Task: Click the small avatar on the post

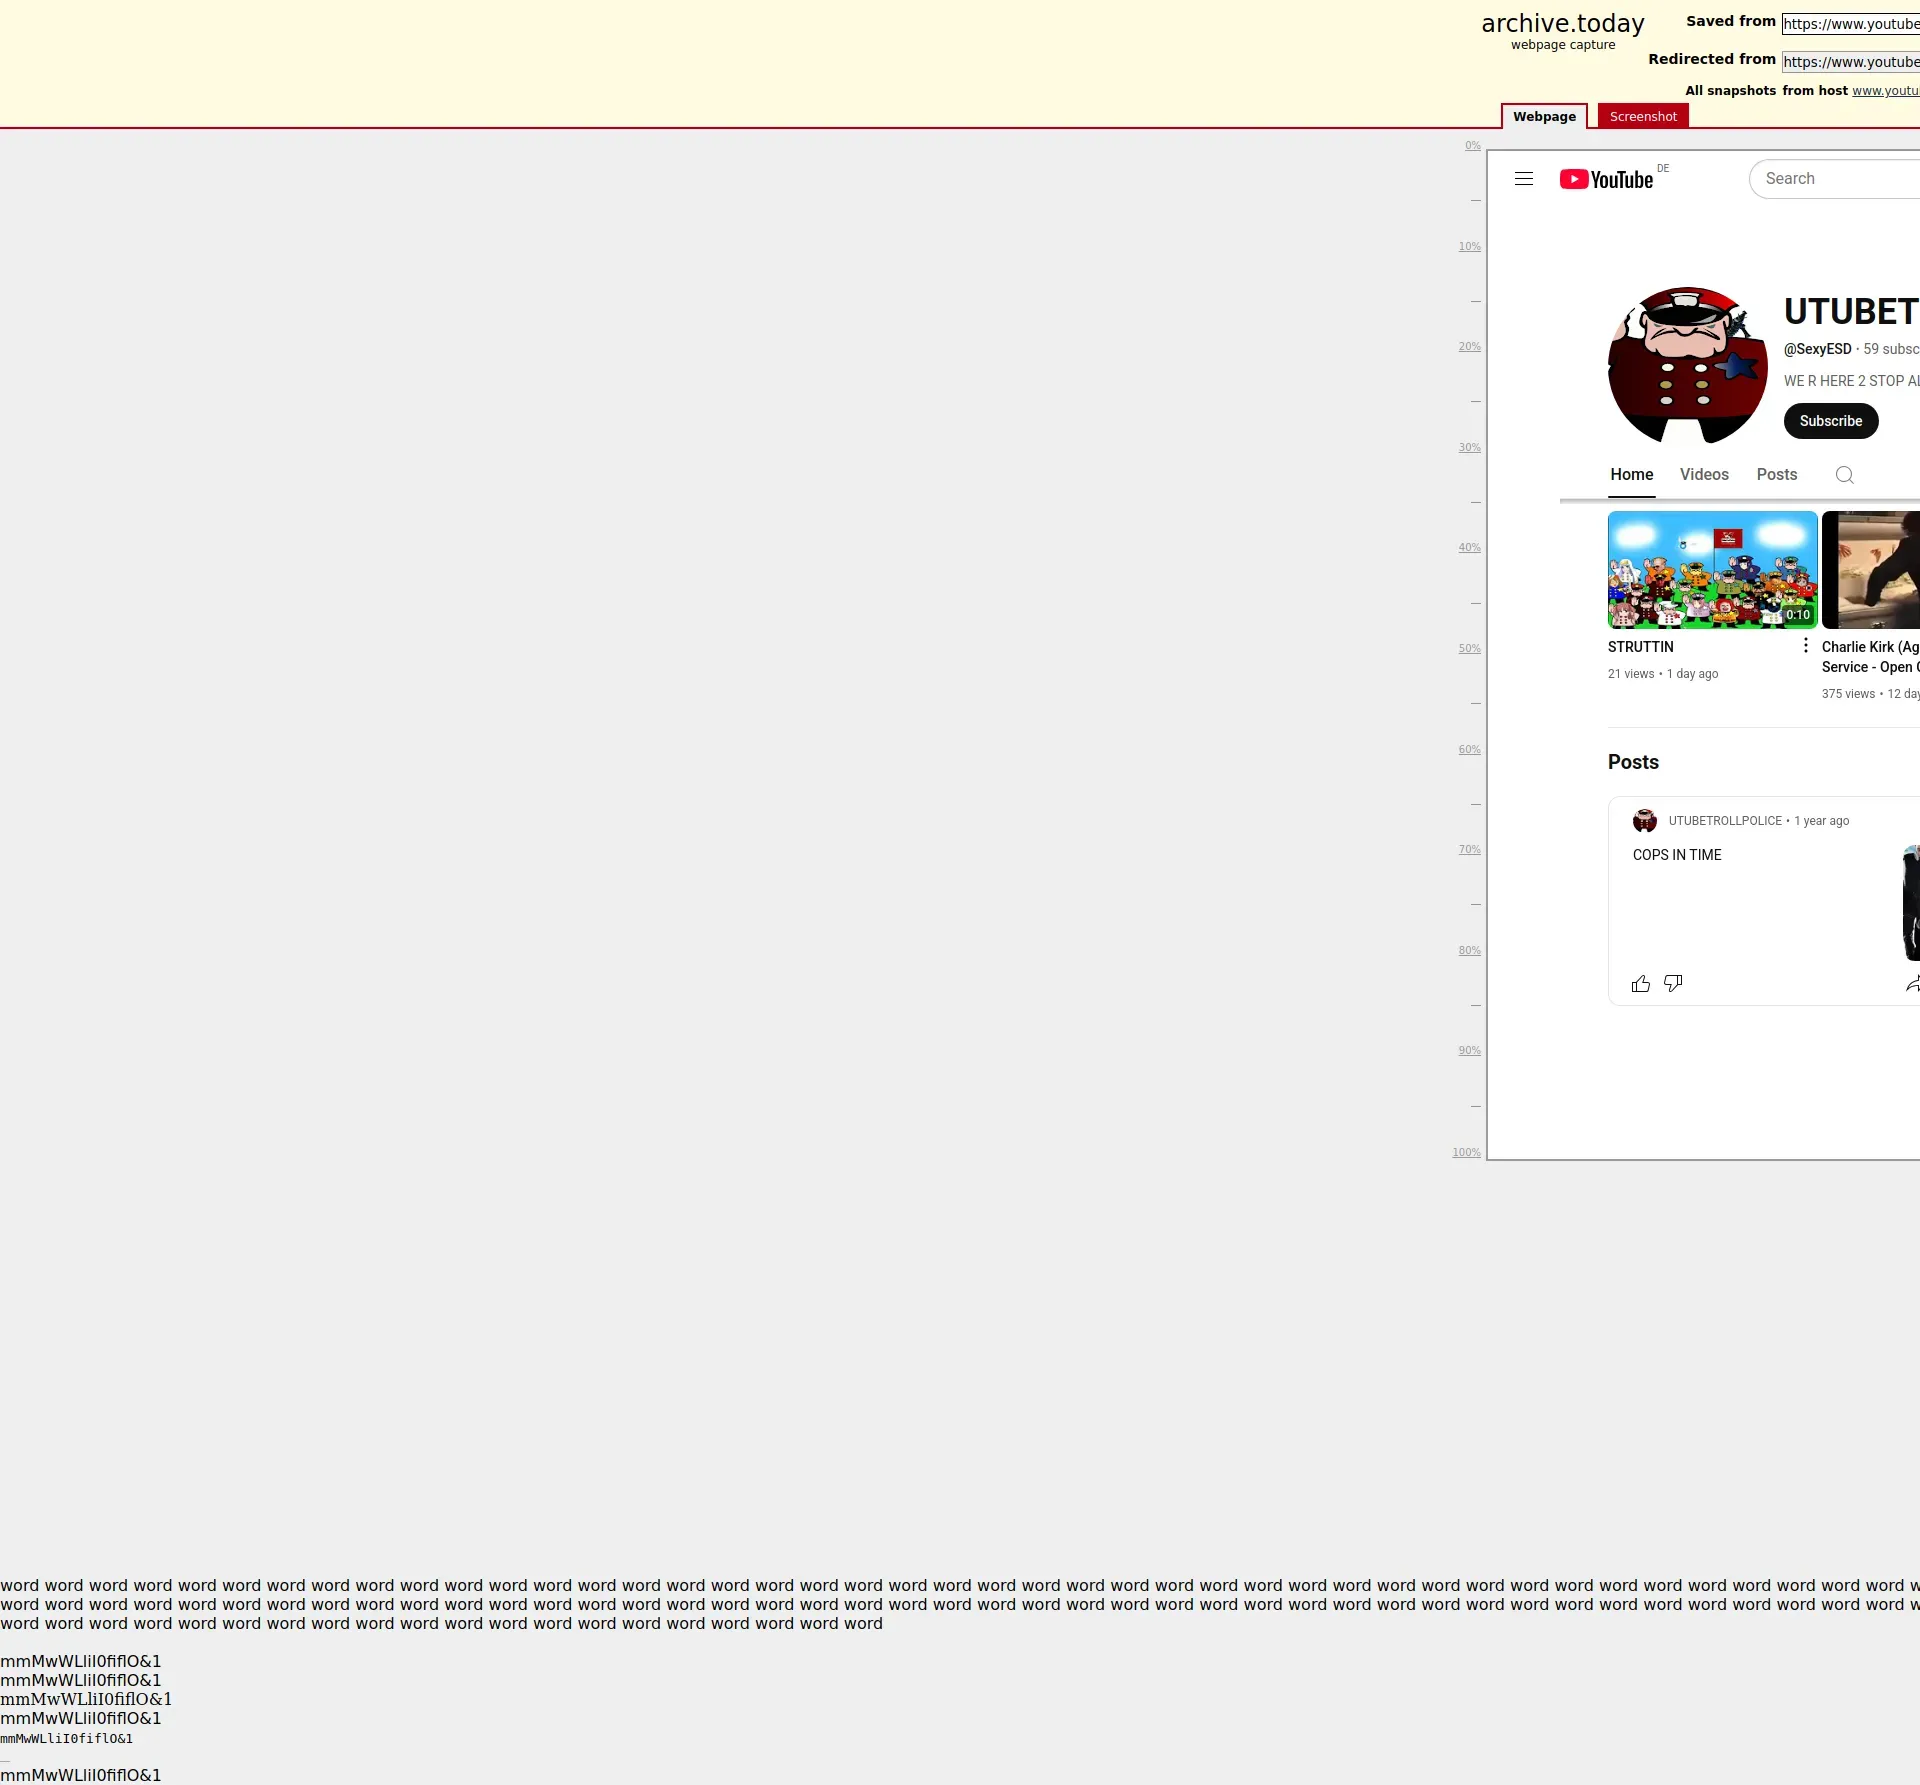Action: tap(1645, 821)
